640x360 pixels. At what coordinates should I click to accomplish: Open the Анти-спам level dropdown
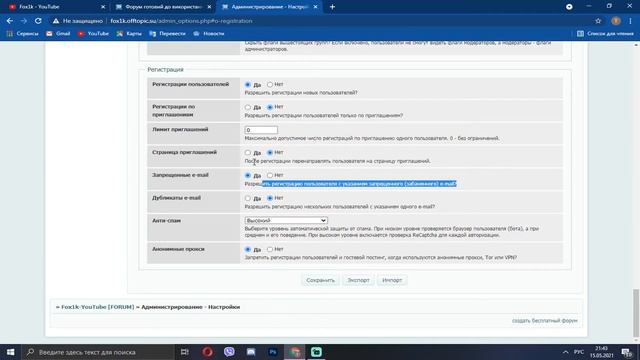(x=286, y=220)
